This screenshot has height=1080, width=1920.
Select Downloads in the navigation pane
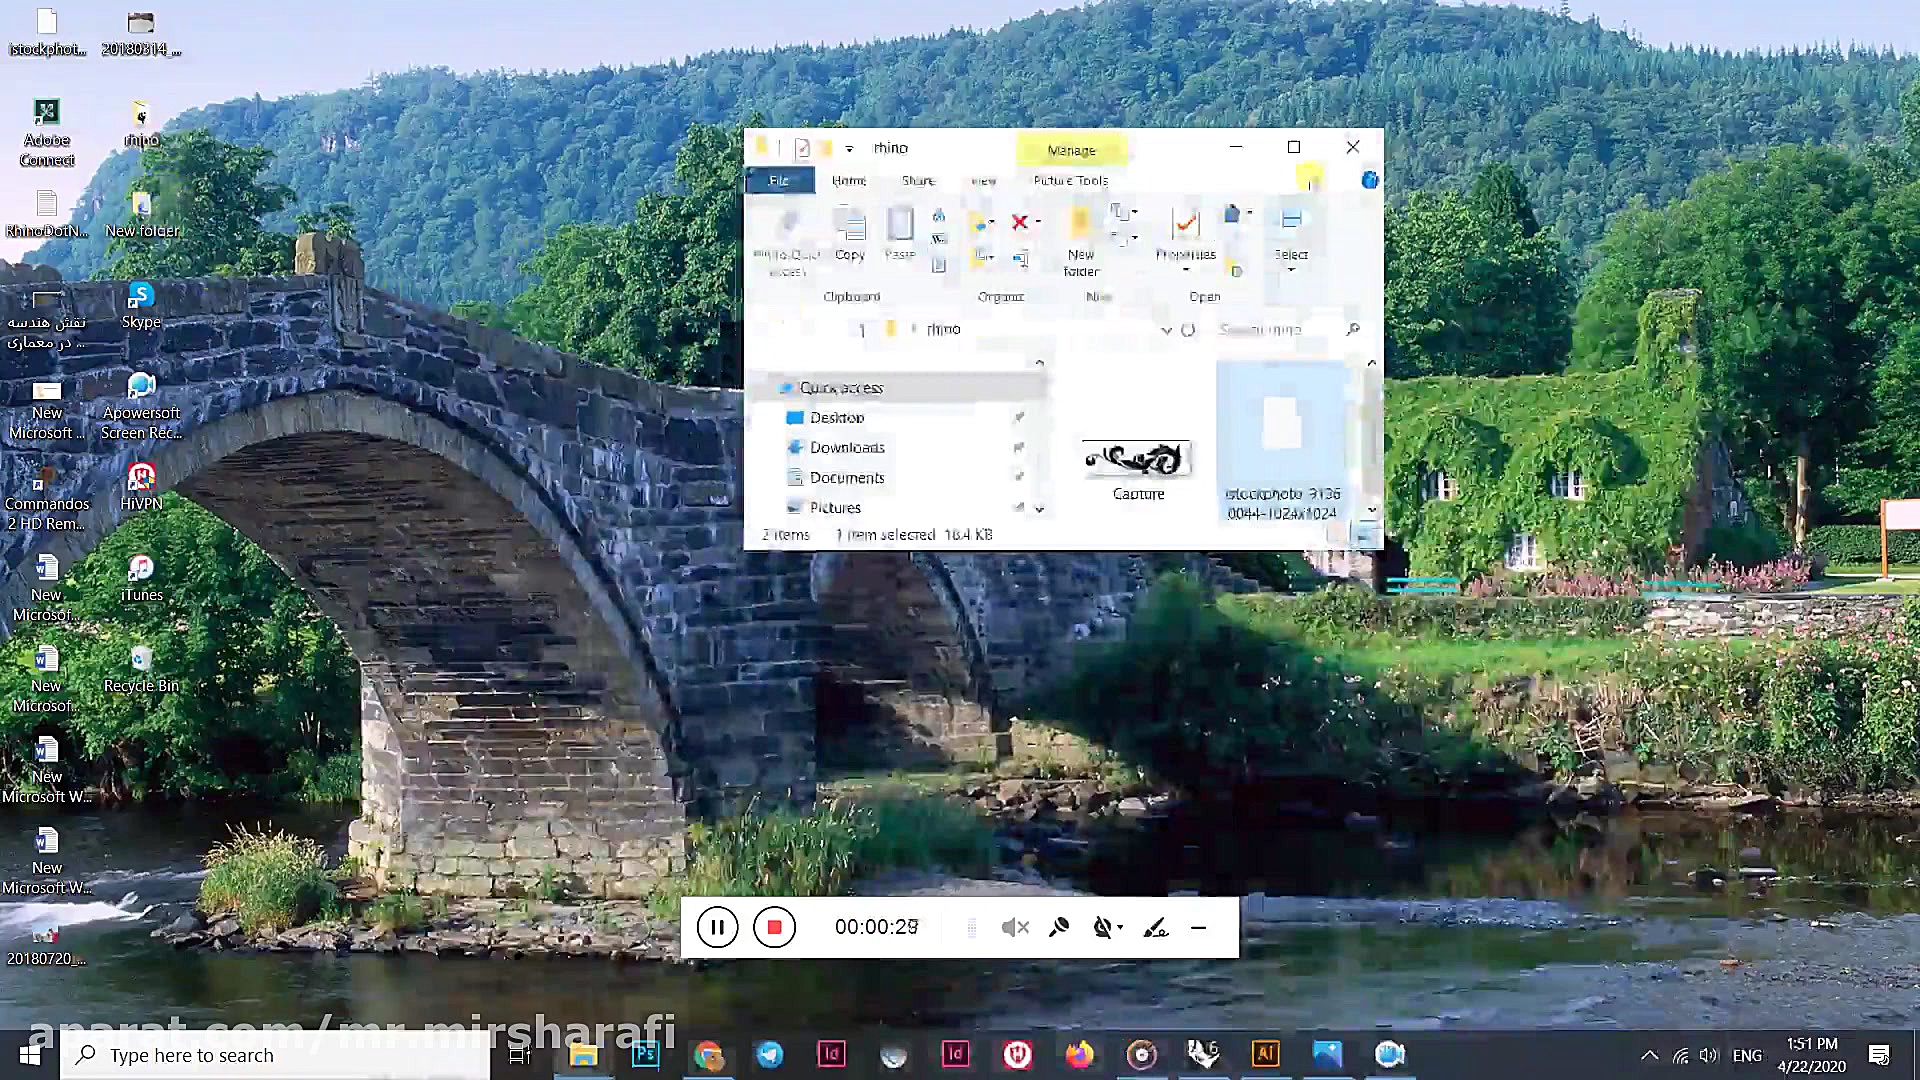point(847,448)
